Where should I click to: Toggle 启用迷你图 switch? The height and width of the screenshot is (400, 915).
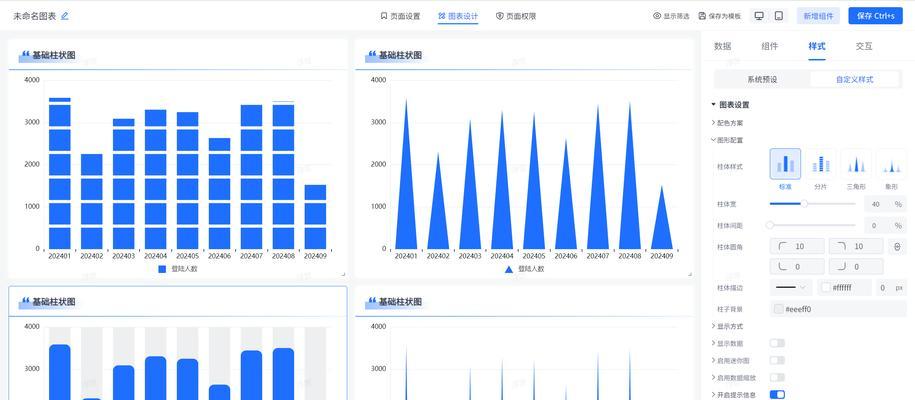click(777, 360)
